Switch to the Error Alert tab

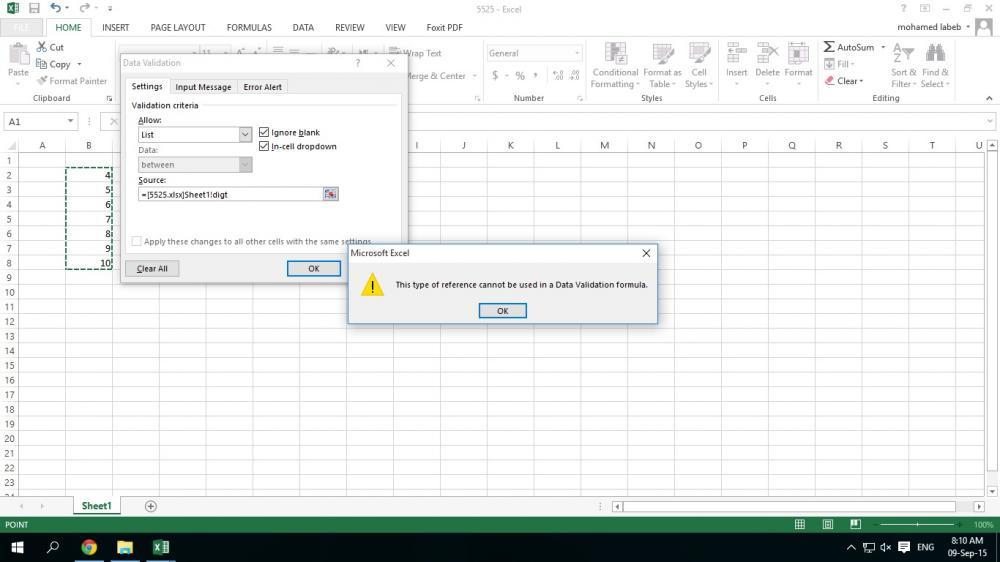(262, 87)
